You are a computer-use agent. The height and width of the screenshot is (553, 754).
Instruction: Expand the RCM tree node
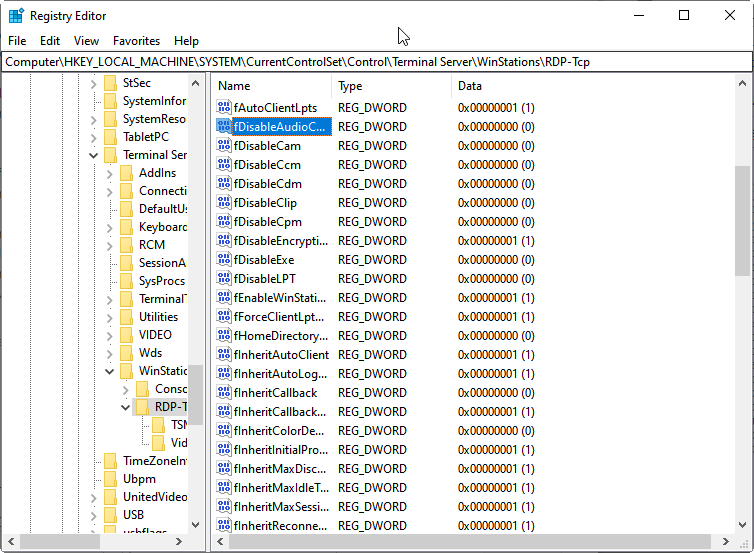pyautogui.click(x=109, y=246)
